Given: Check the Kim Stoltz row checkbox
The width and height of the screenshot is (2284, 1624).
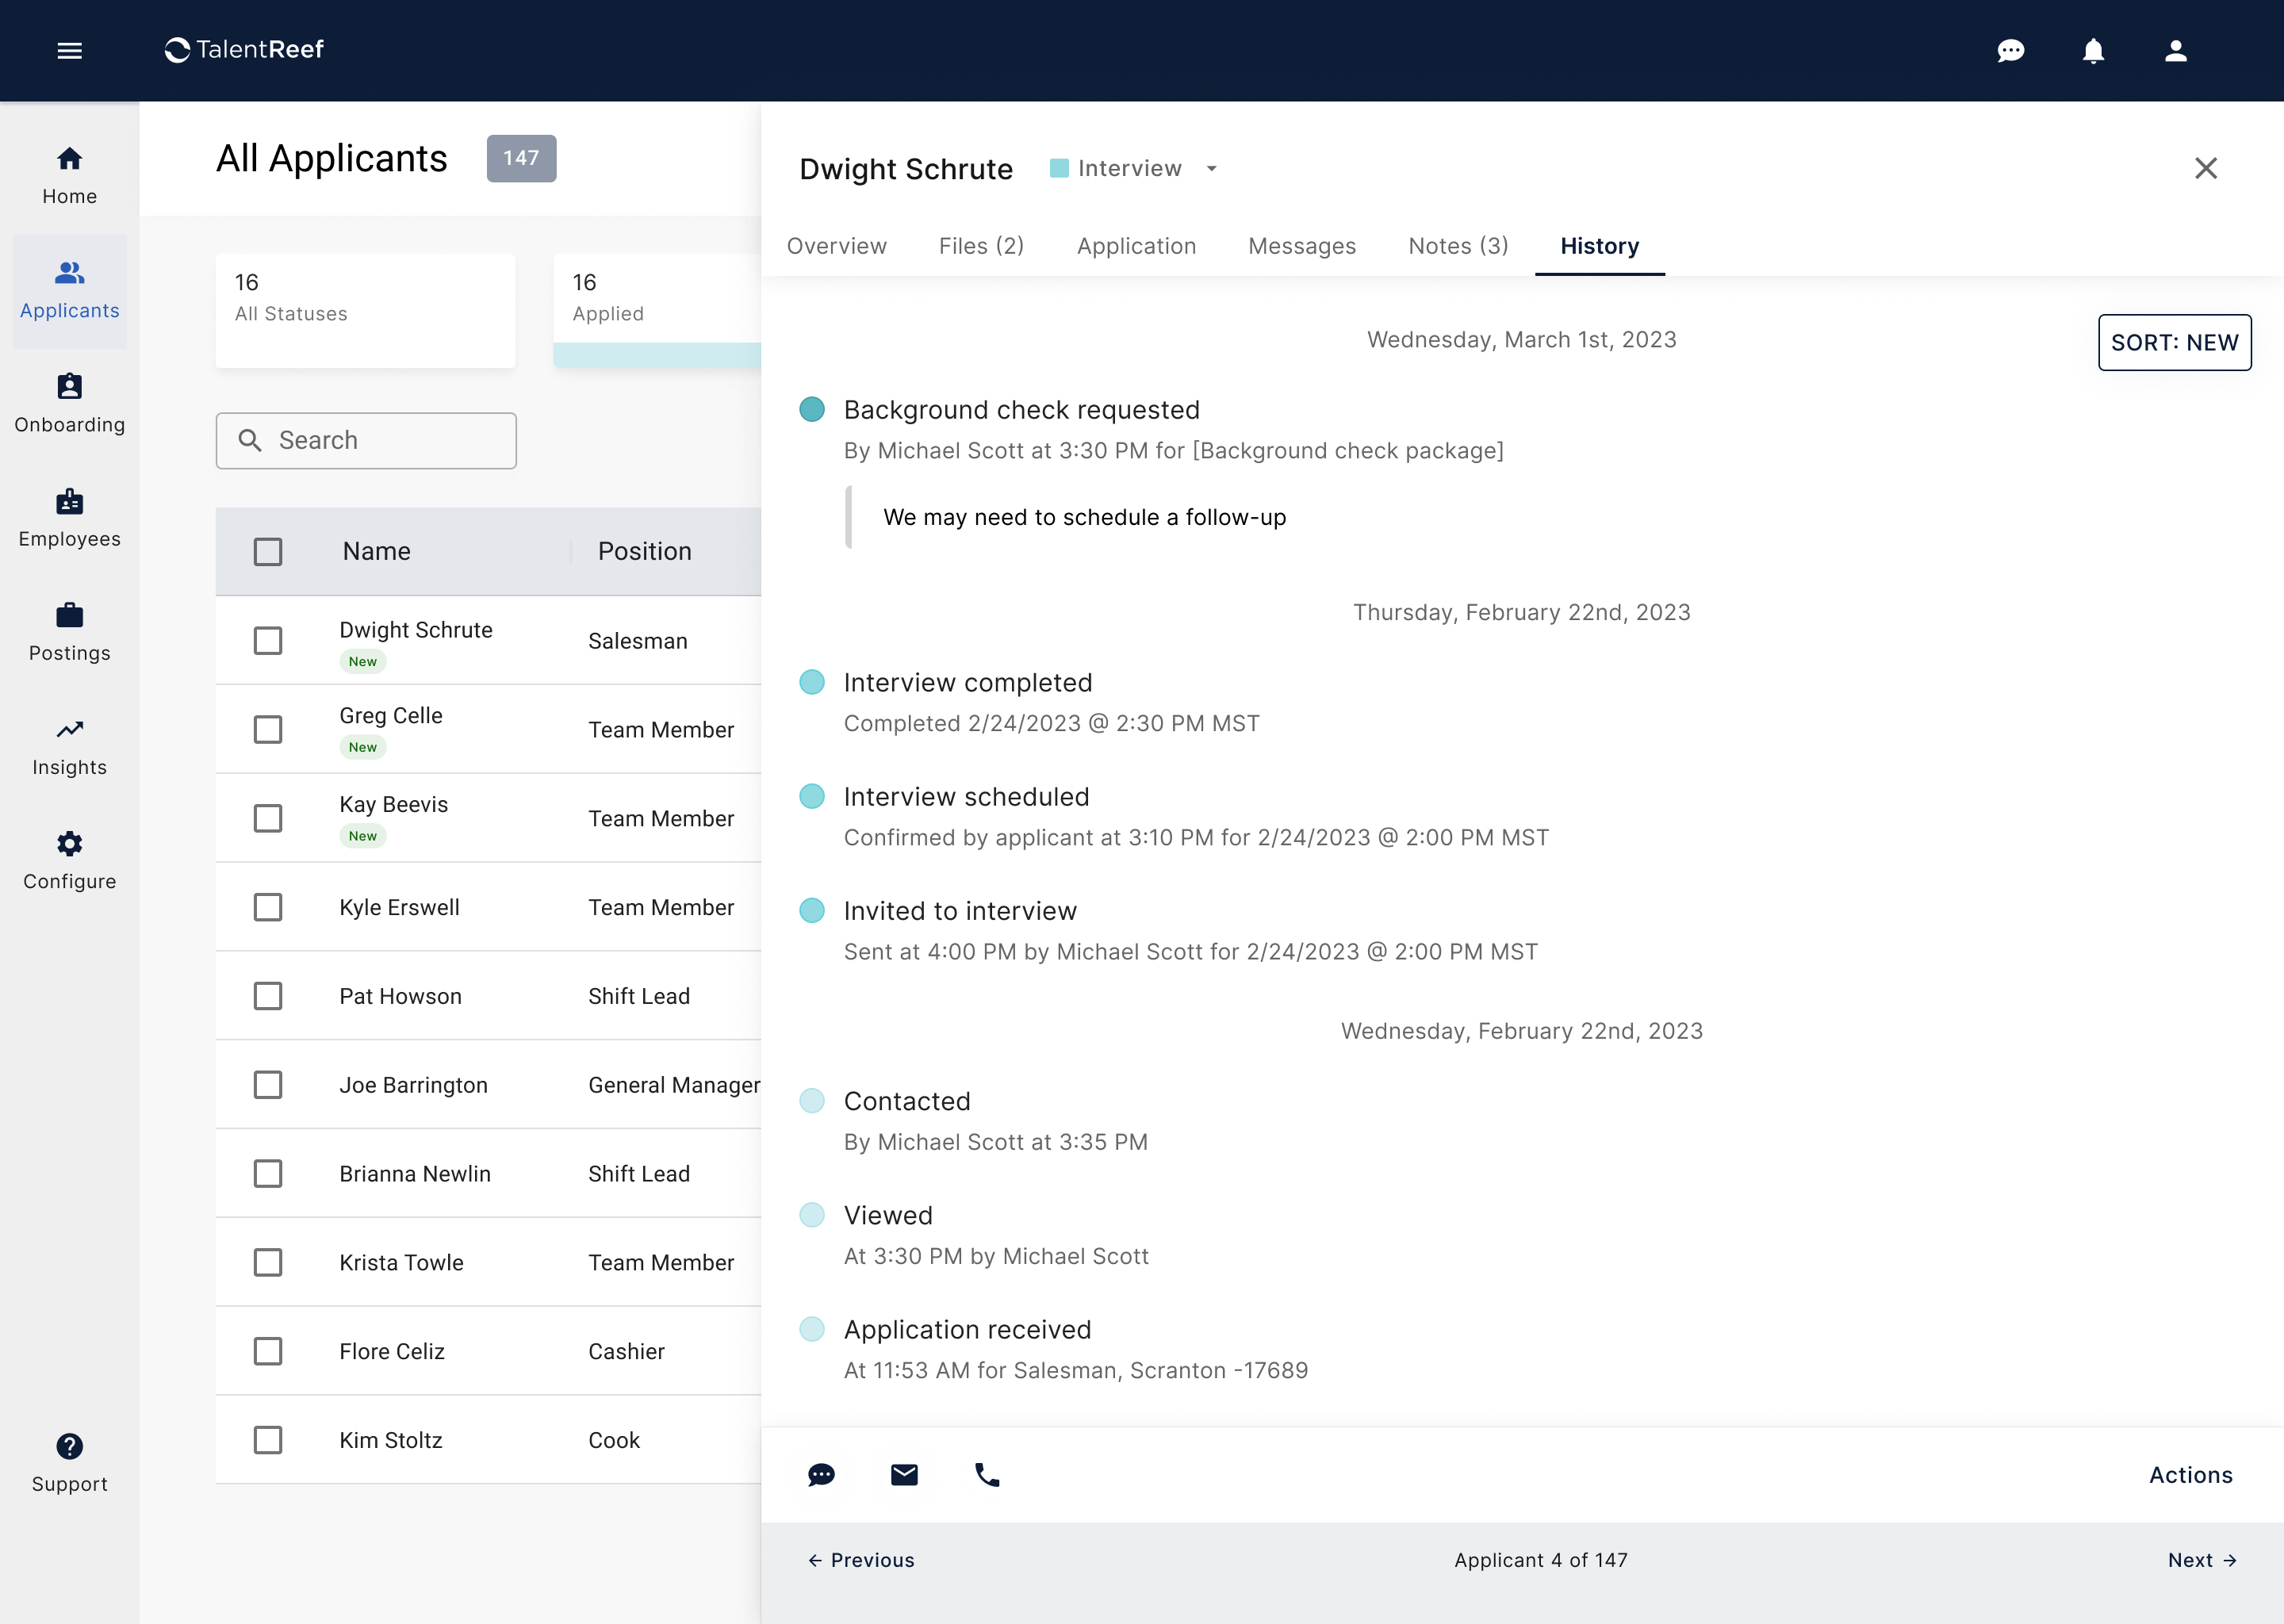Looking at the screenshot, I should click(x=268, y=1440).
